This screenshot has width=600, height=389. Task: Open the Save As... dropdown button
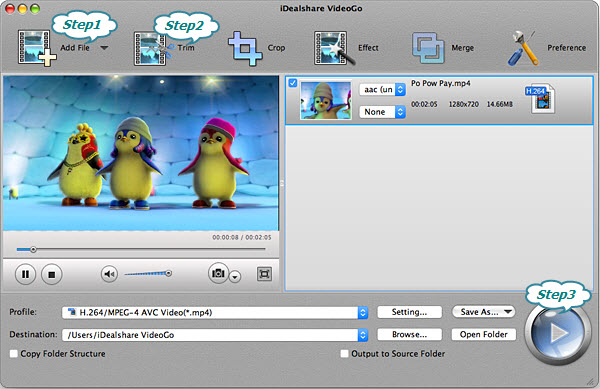tap(484, 312)
